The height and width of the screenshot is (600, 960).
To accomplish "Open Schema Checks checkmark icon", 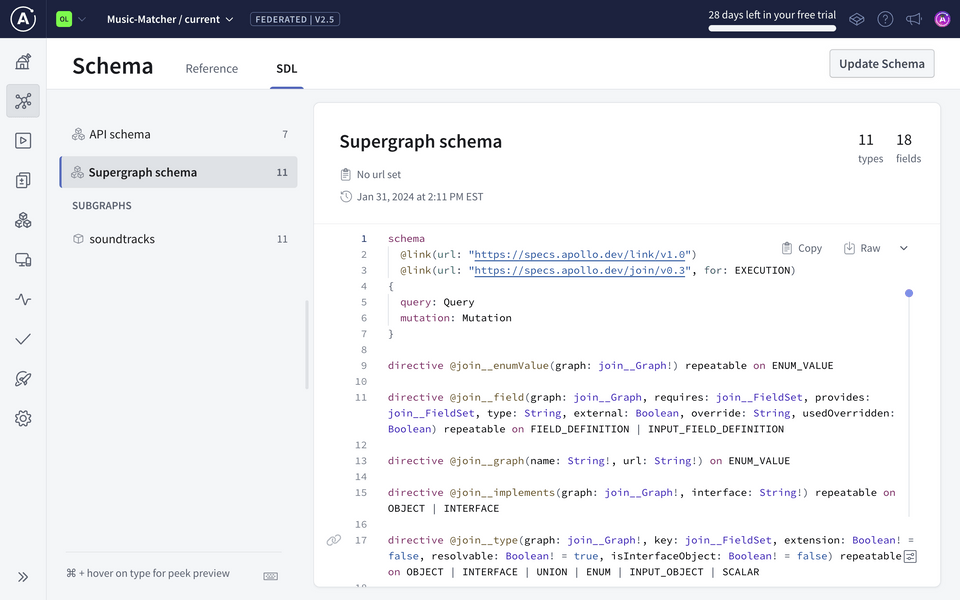I will pos(23,339).
